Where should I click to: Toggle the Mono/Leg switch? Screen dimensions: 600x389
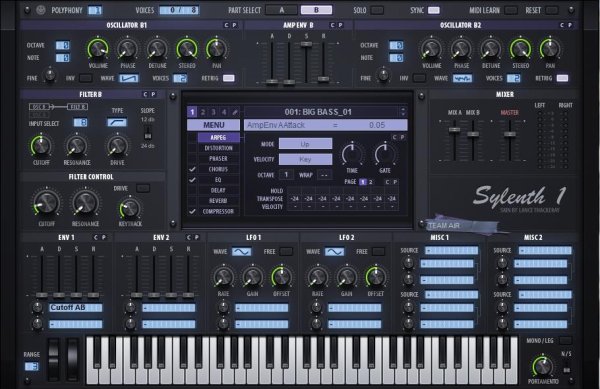[566, 340]
